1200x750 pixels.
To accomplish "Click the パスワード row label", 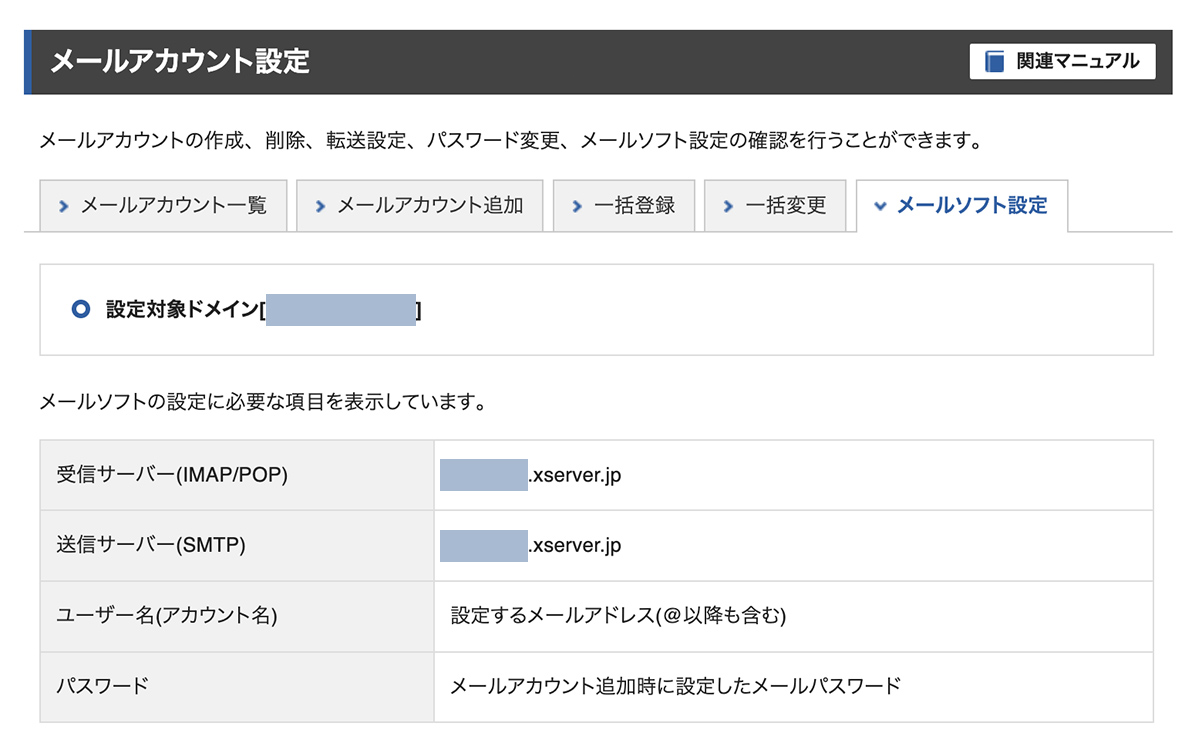I will point(237,687).
